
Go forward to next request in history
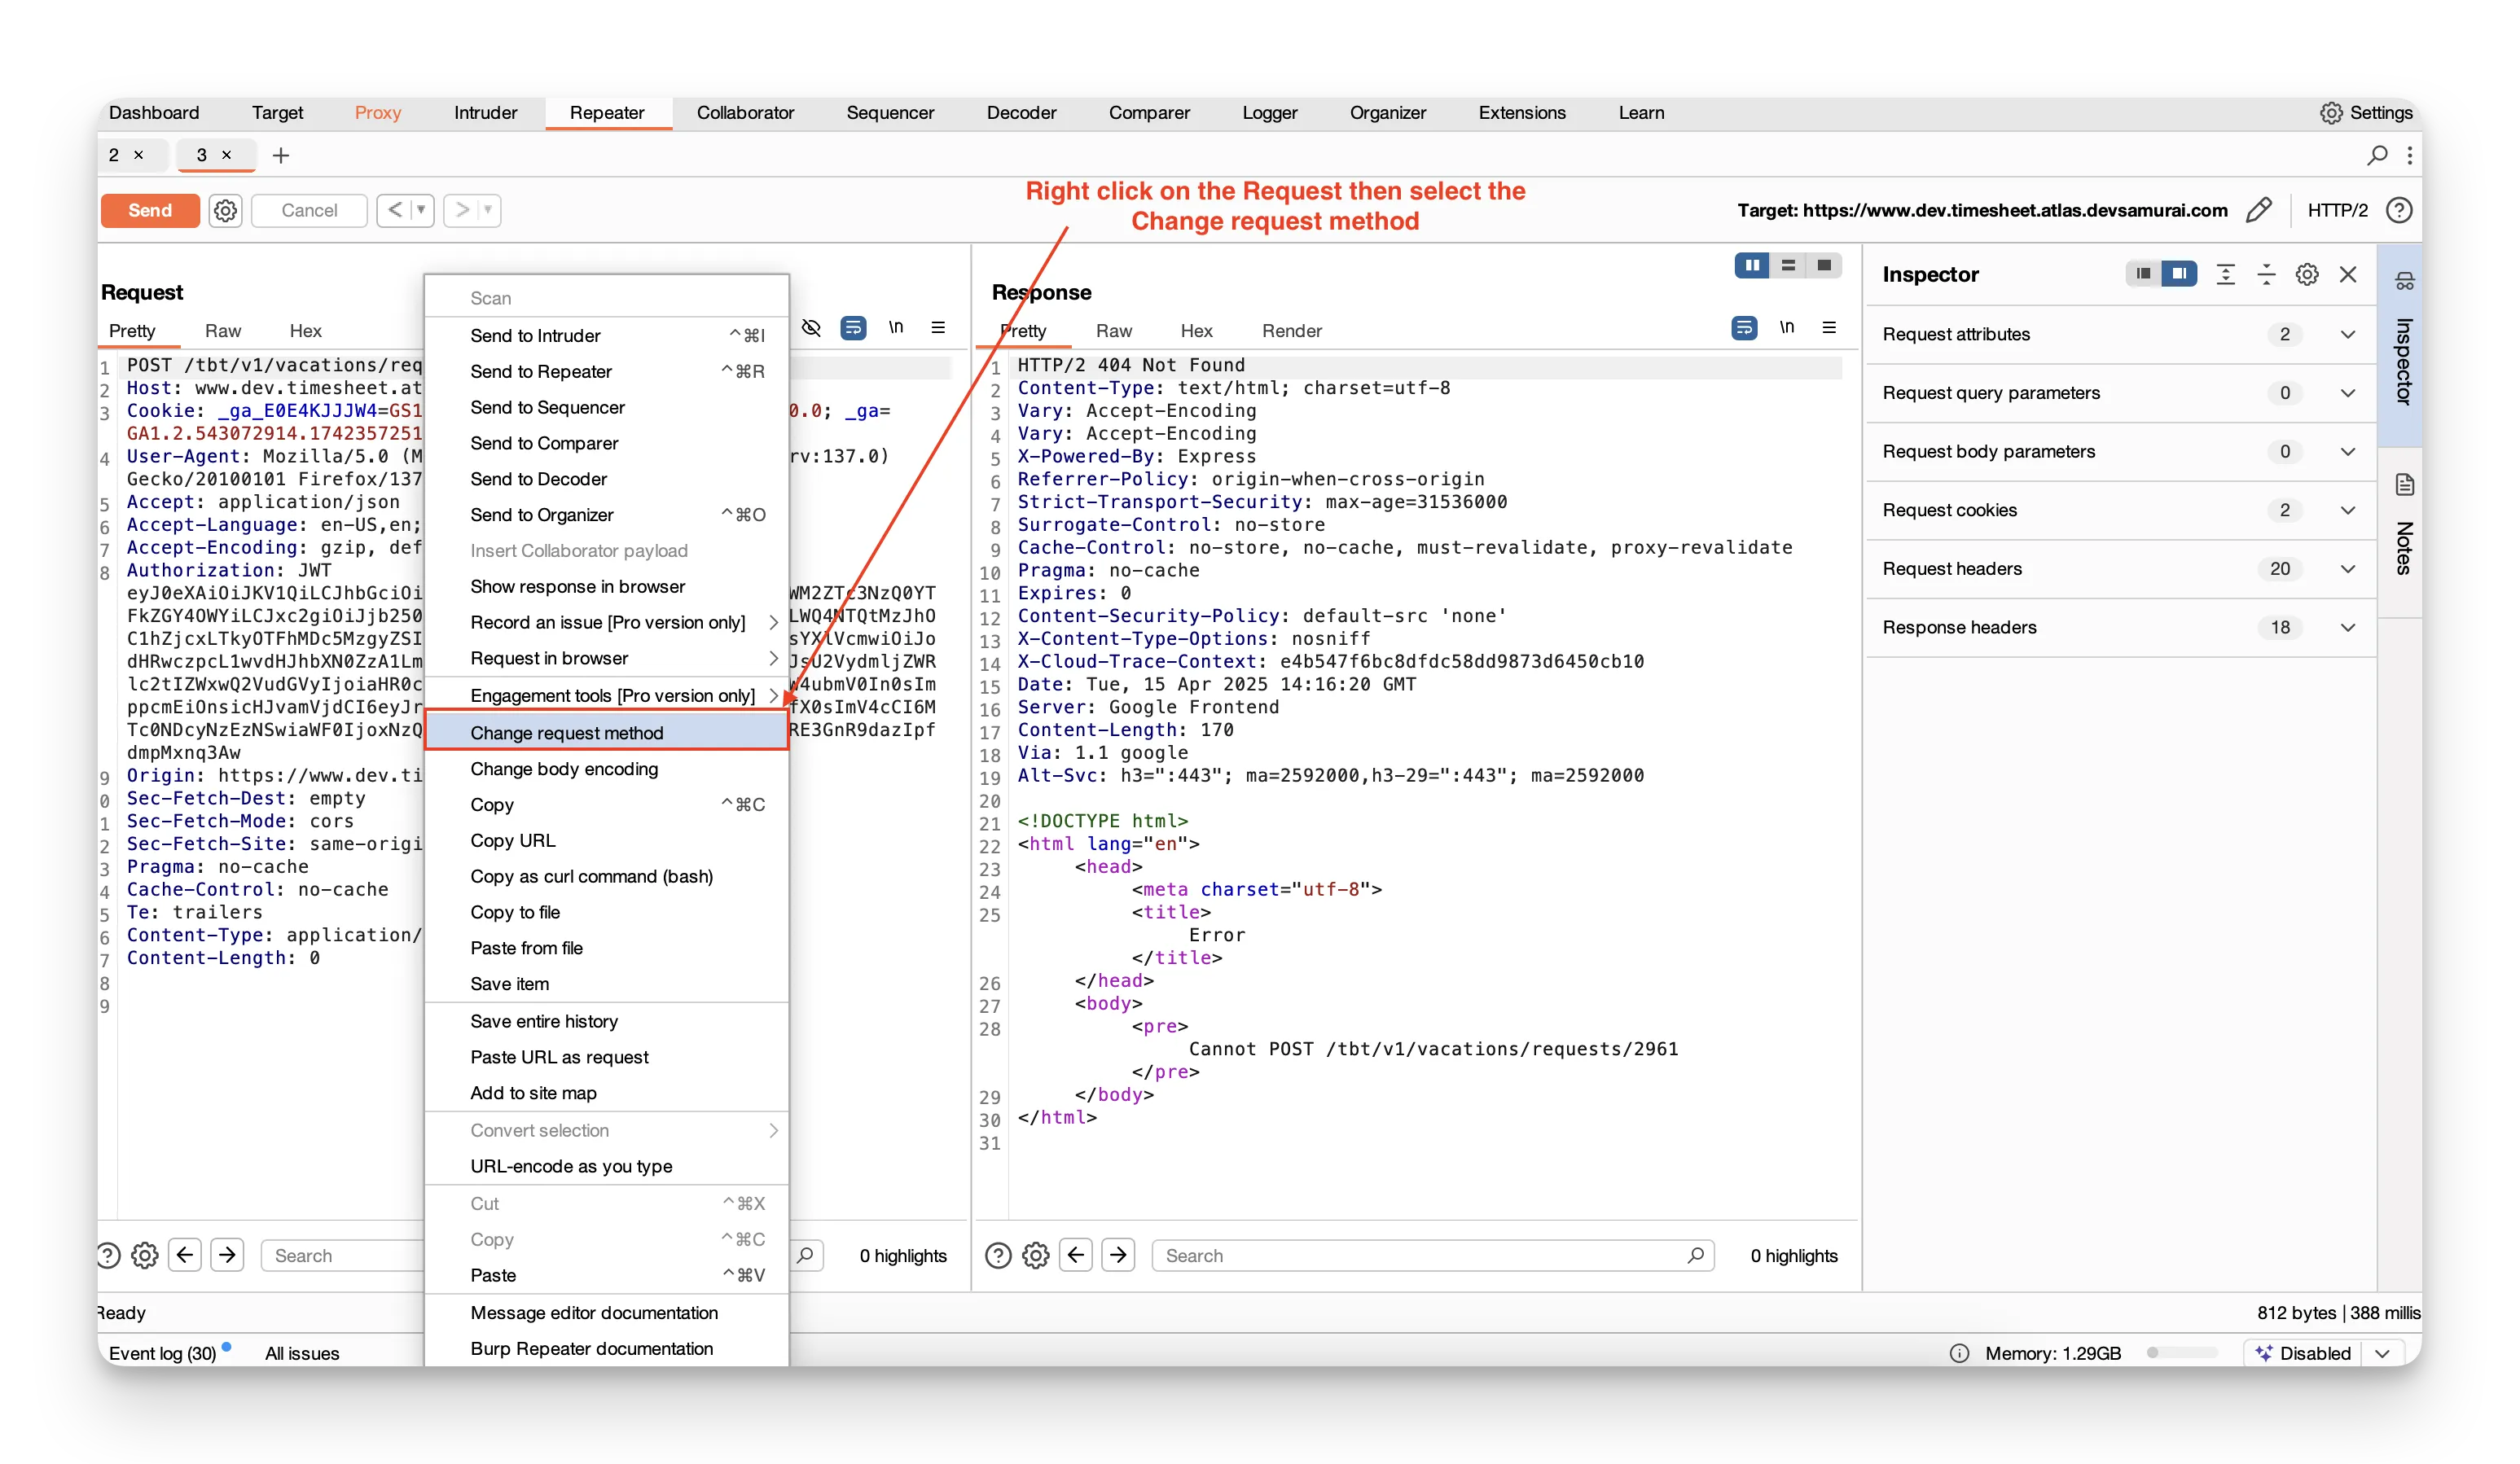pyautogui.click(x=462, y=210)
